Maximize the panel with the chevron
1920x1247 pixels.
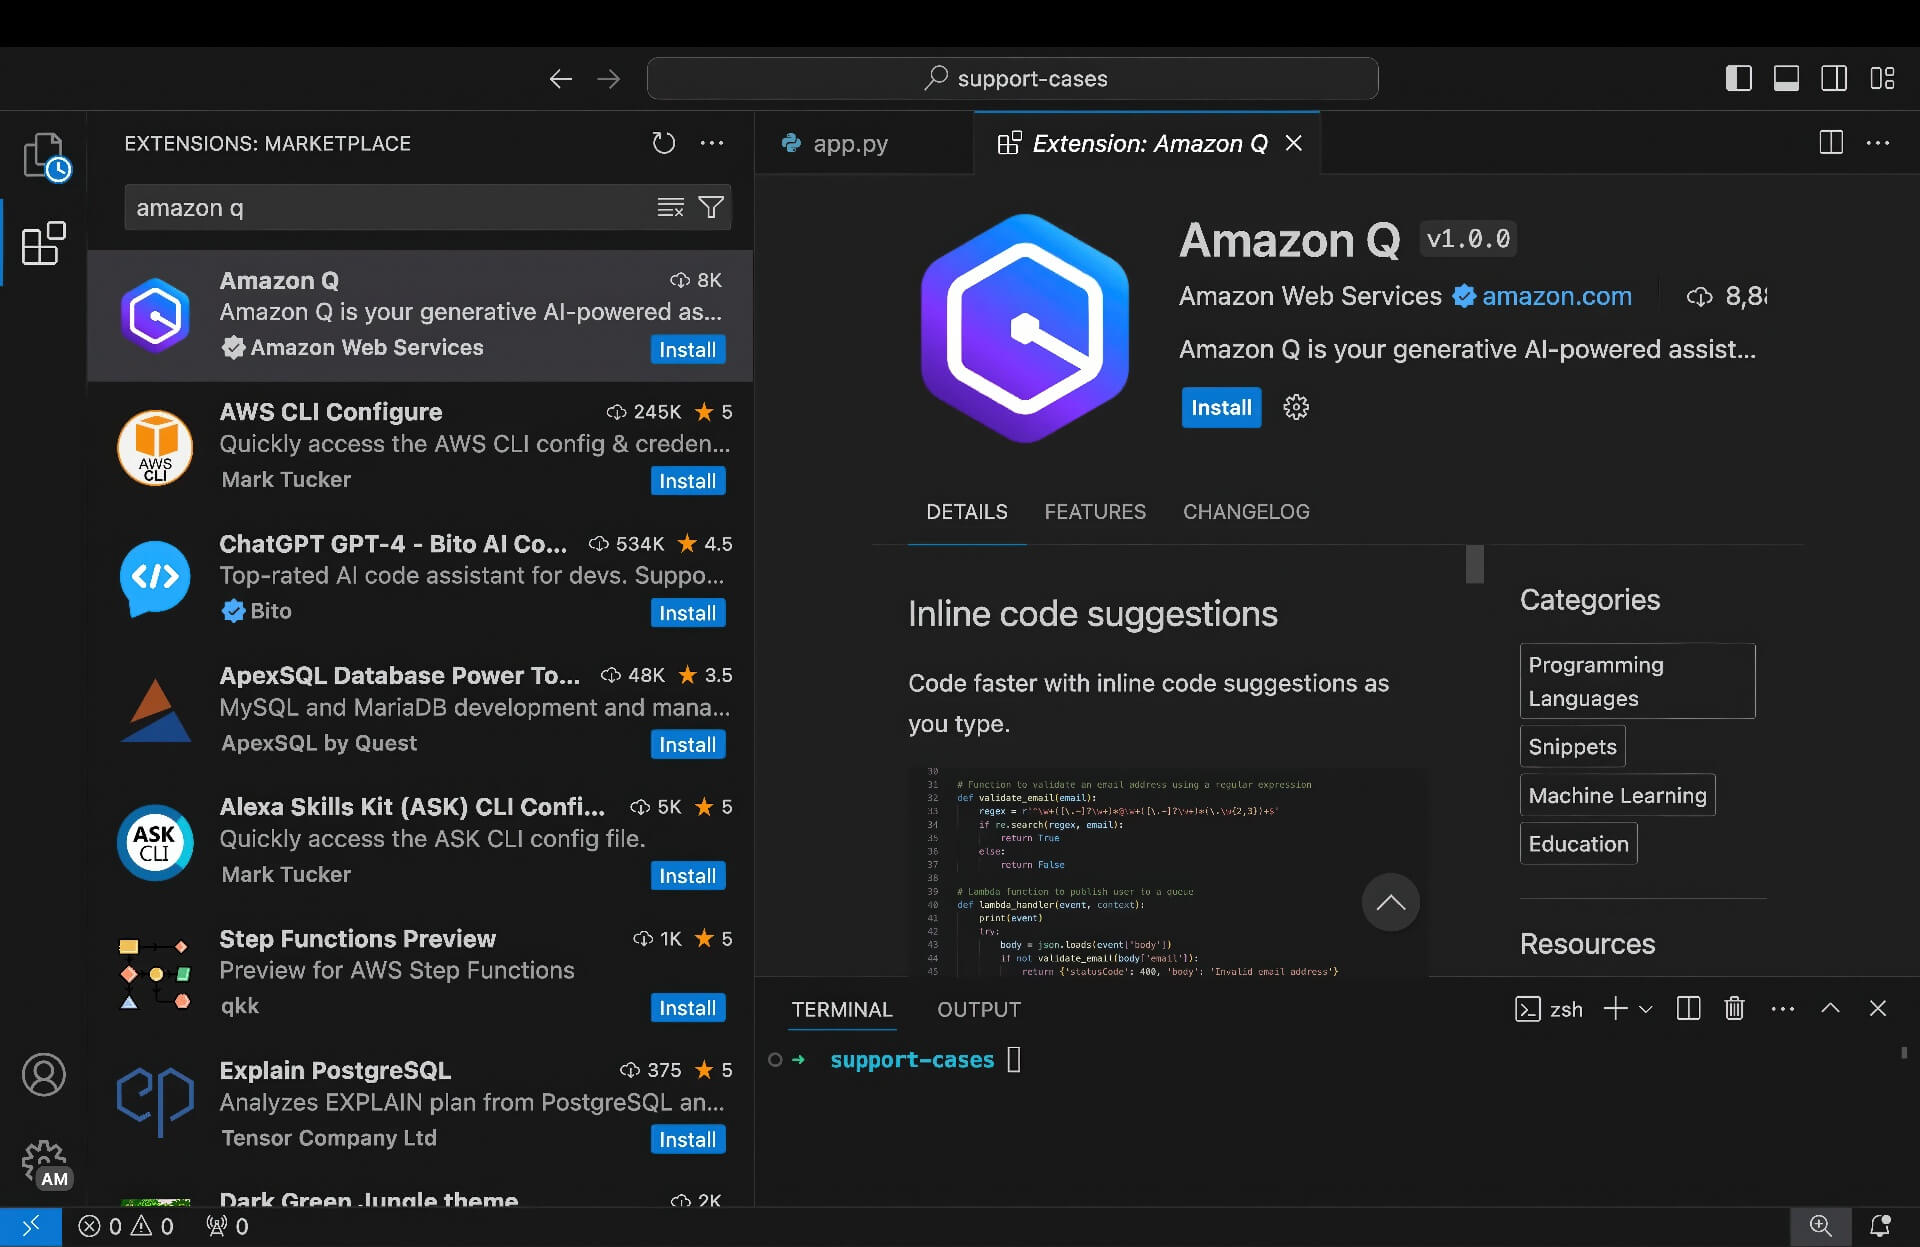pyautogui.click(x=1831, y=1009)
